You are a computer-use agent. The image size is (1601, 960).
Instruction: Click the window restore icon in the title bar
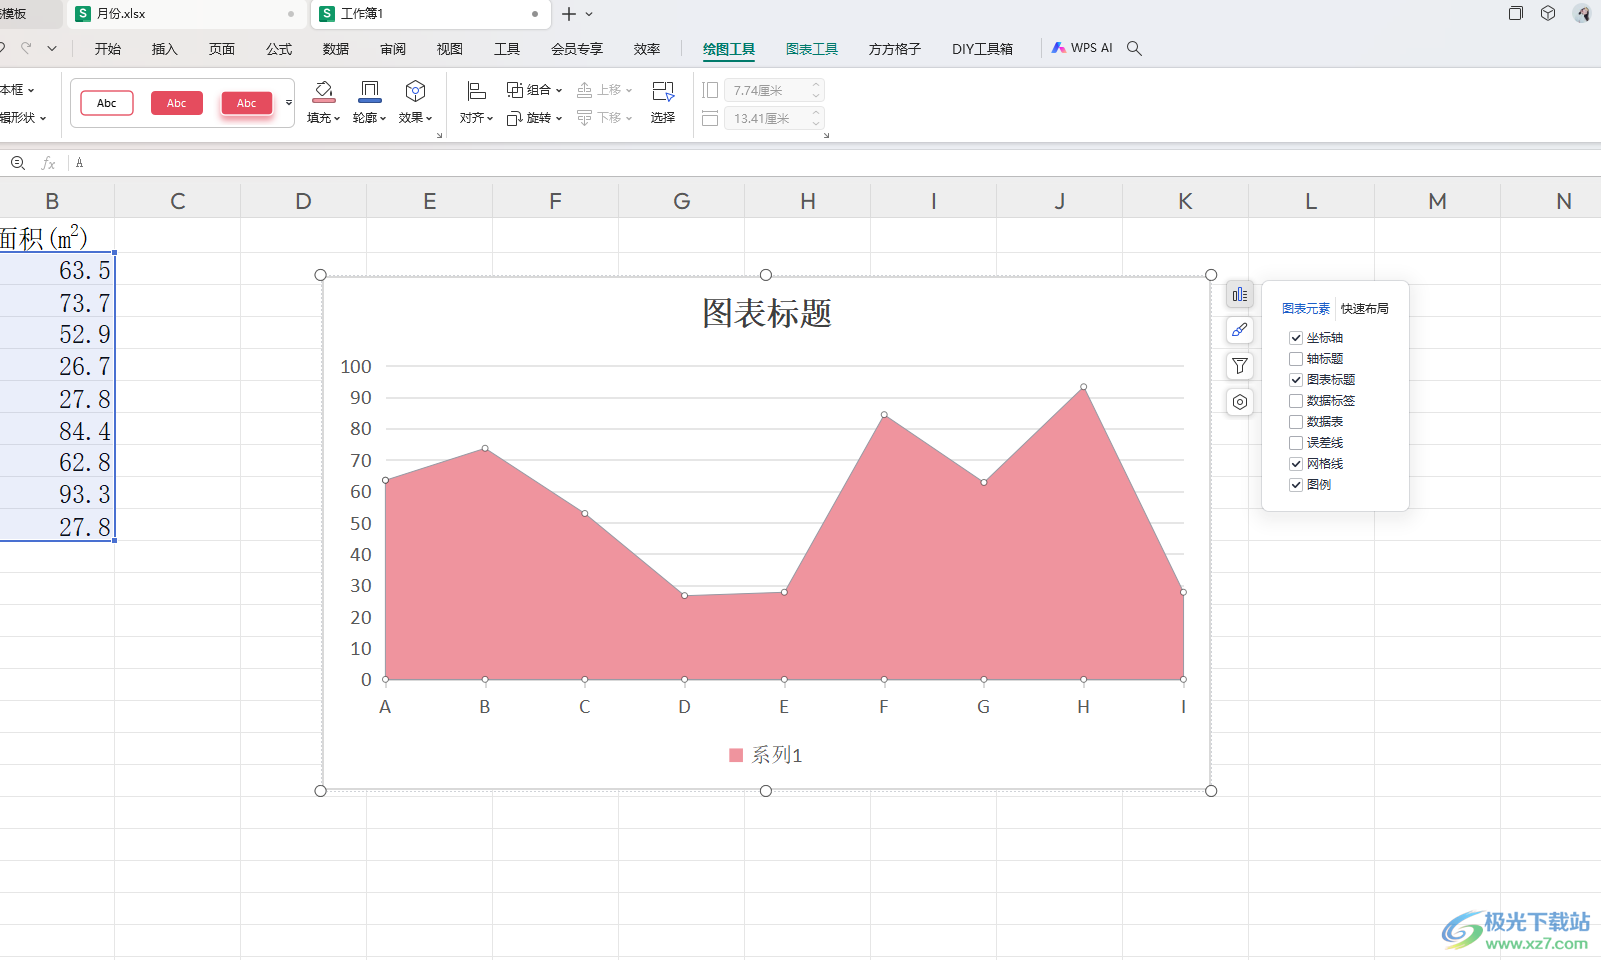(x=1516, y=14)
